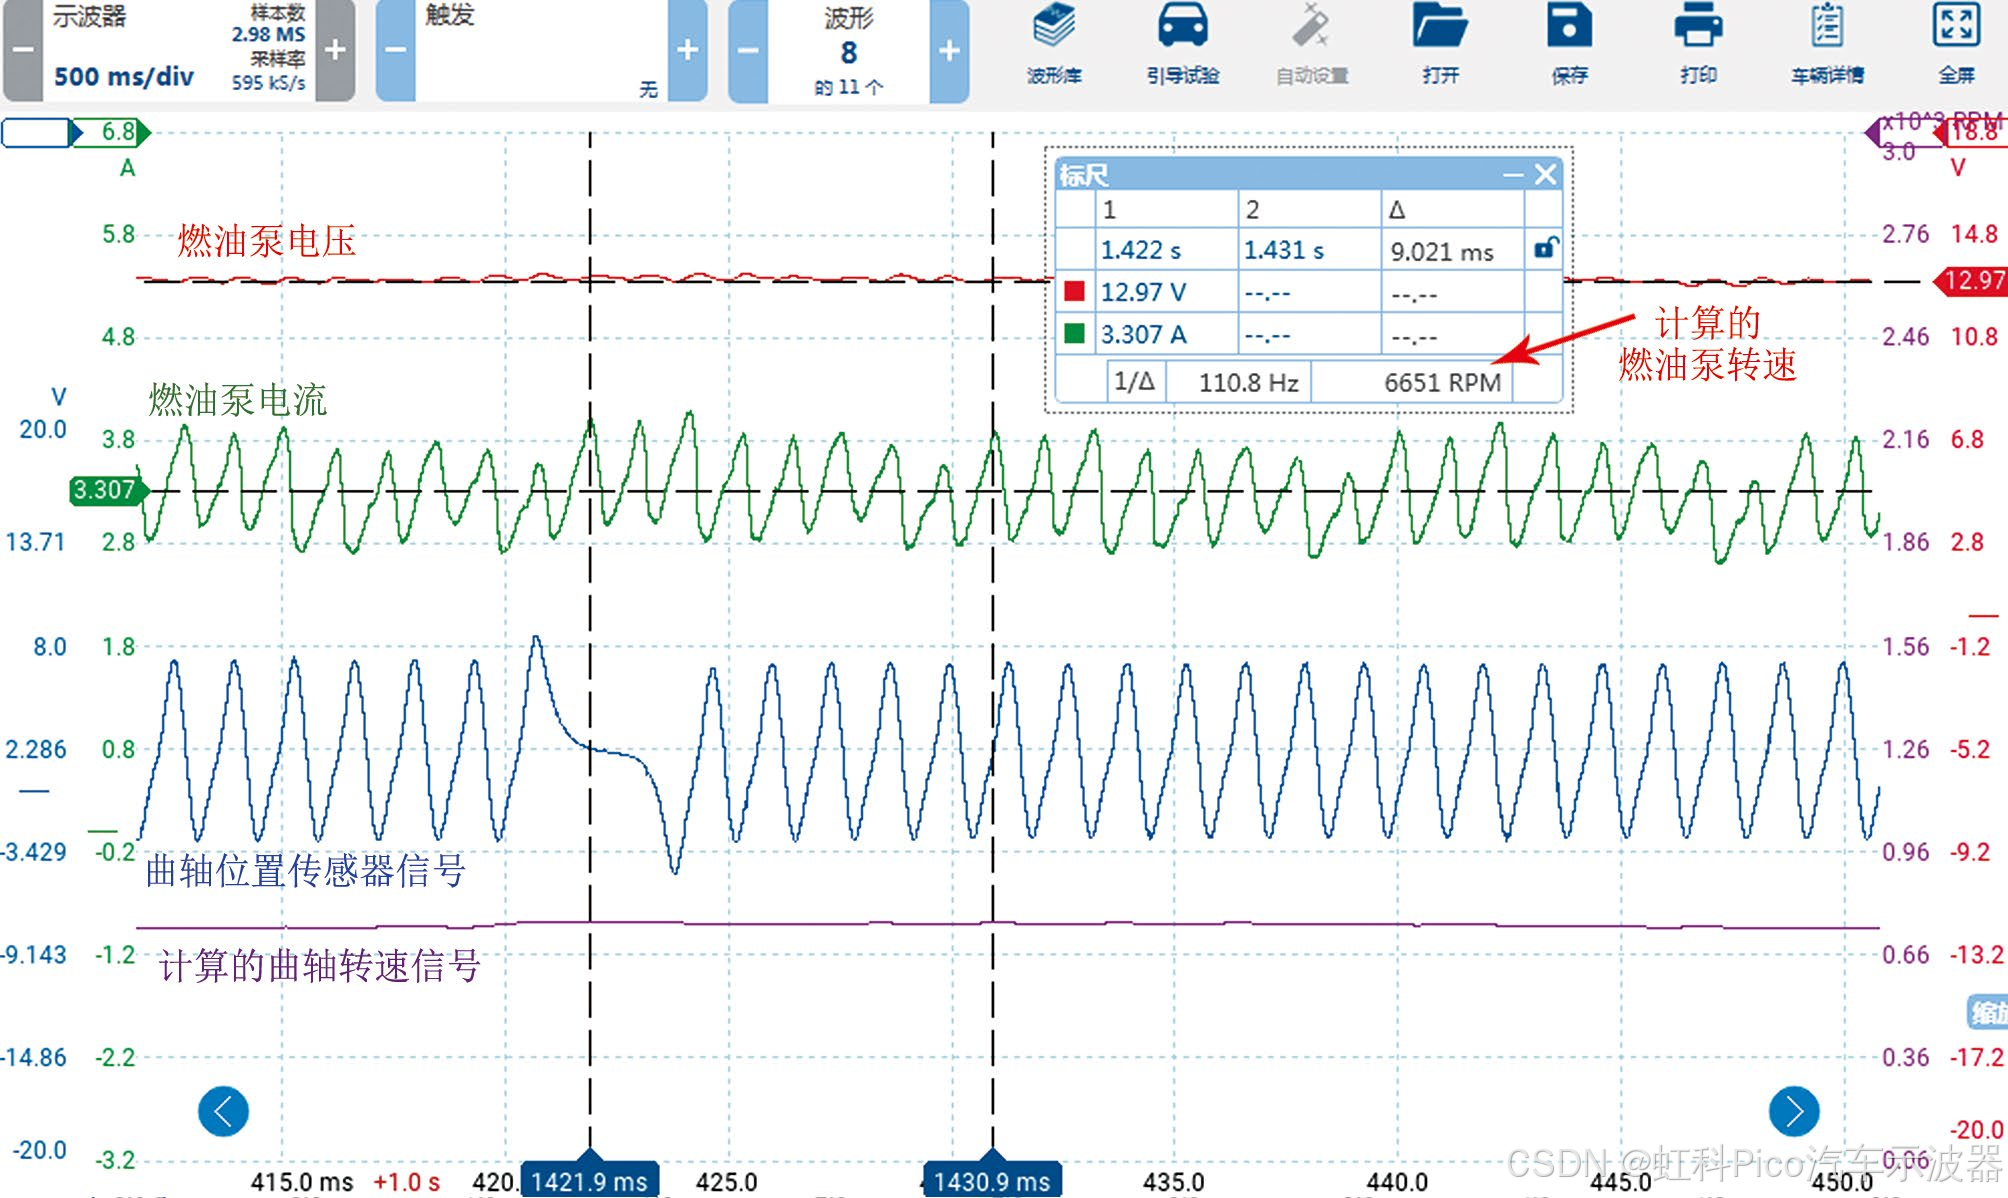Click trigger plus button
This screenshot has height=1198, width=2008.
click(687, 50)
